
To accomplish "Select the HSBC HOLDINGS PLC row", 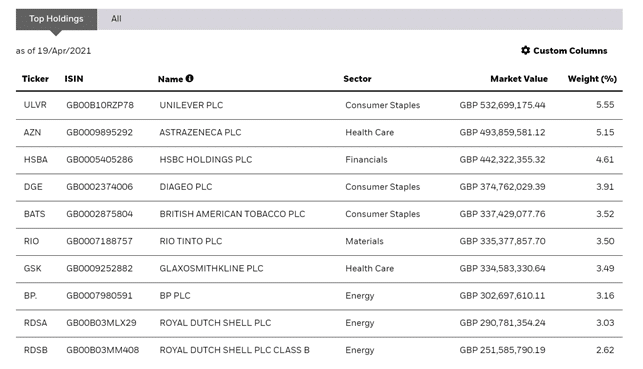I will click(x=319, y=160).
